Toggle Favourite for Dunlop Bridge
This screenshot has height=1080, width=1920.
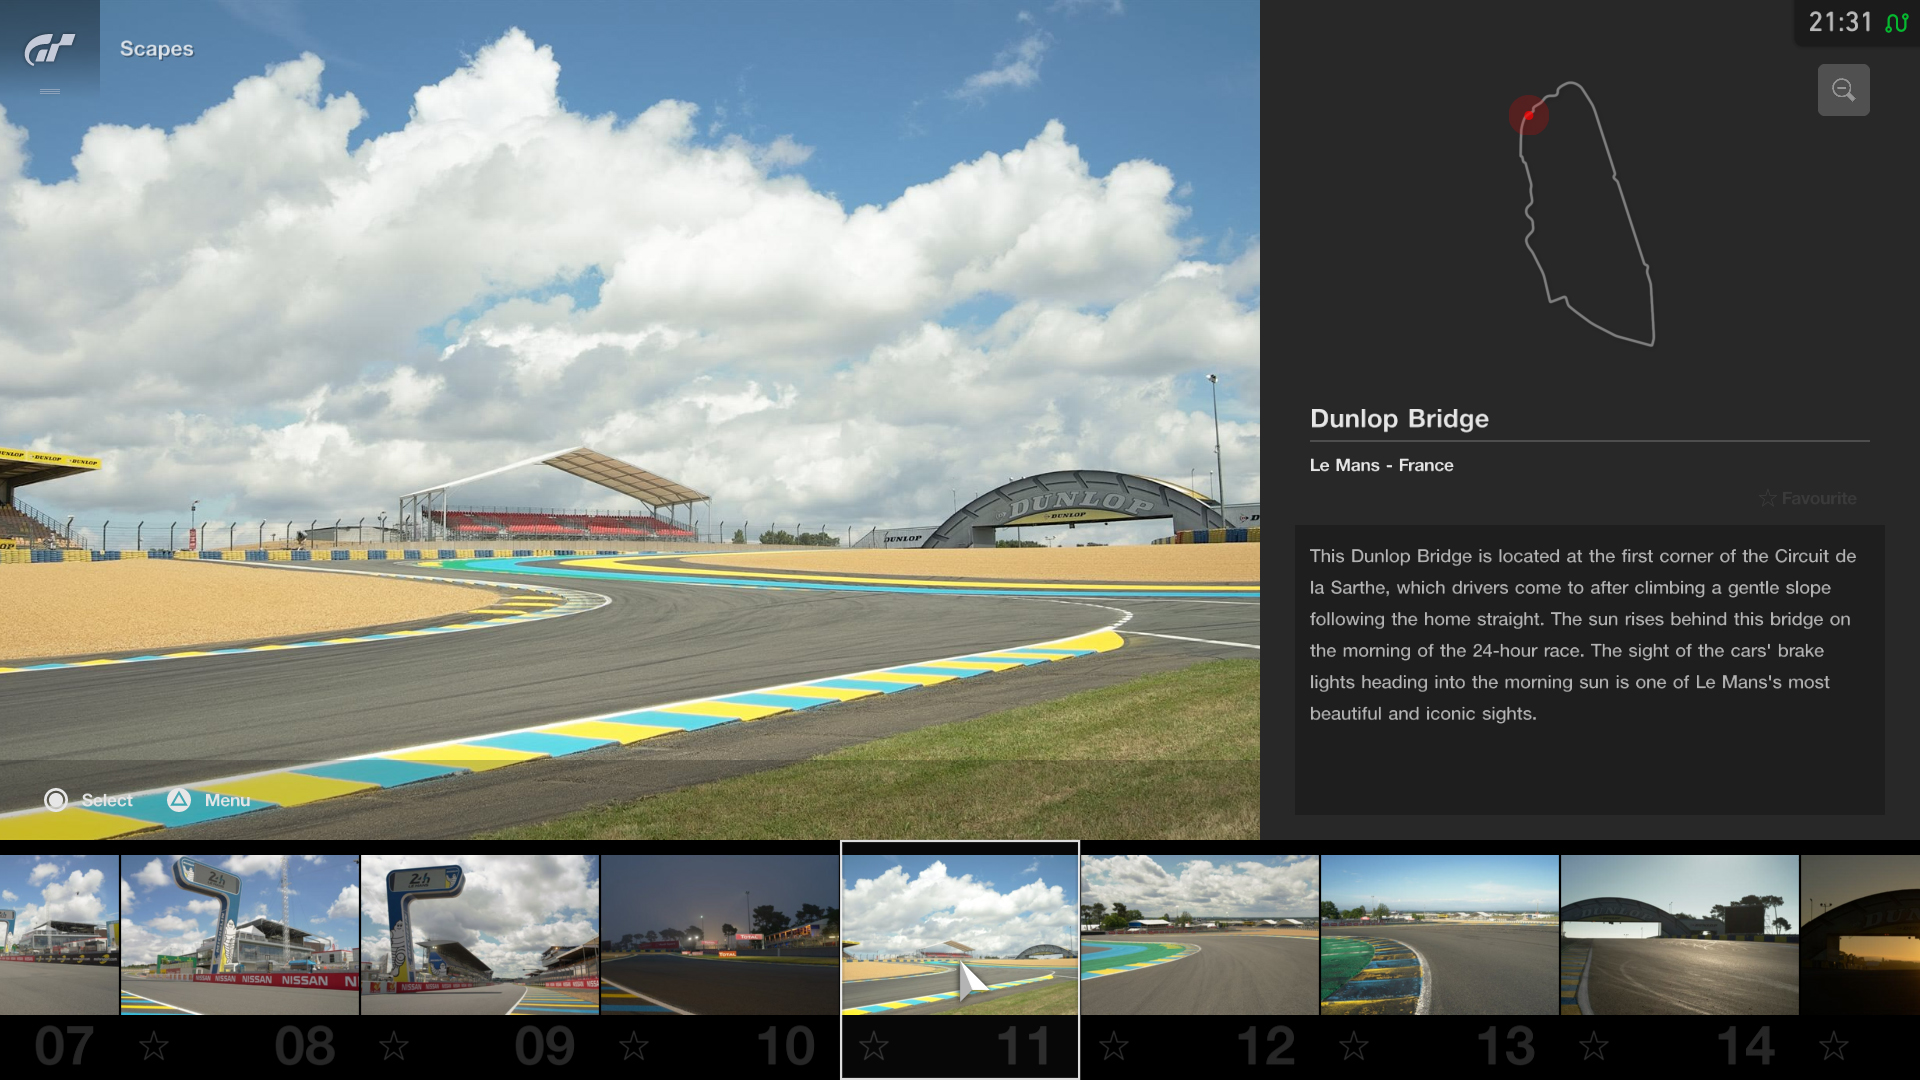click(1808, 498)
